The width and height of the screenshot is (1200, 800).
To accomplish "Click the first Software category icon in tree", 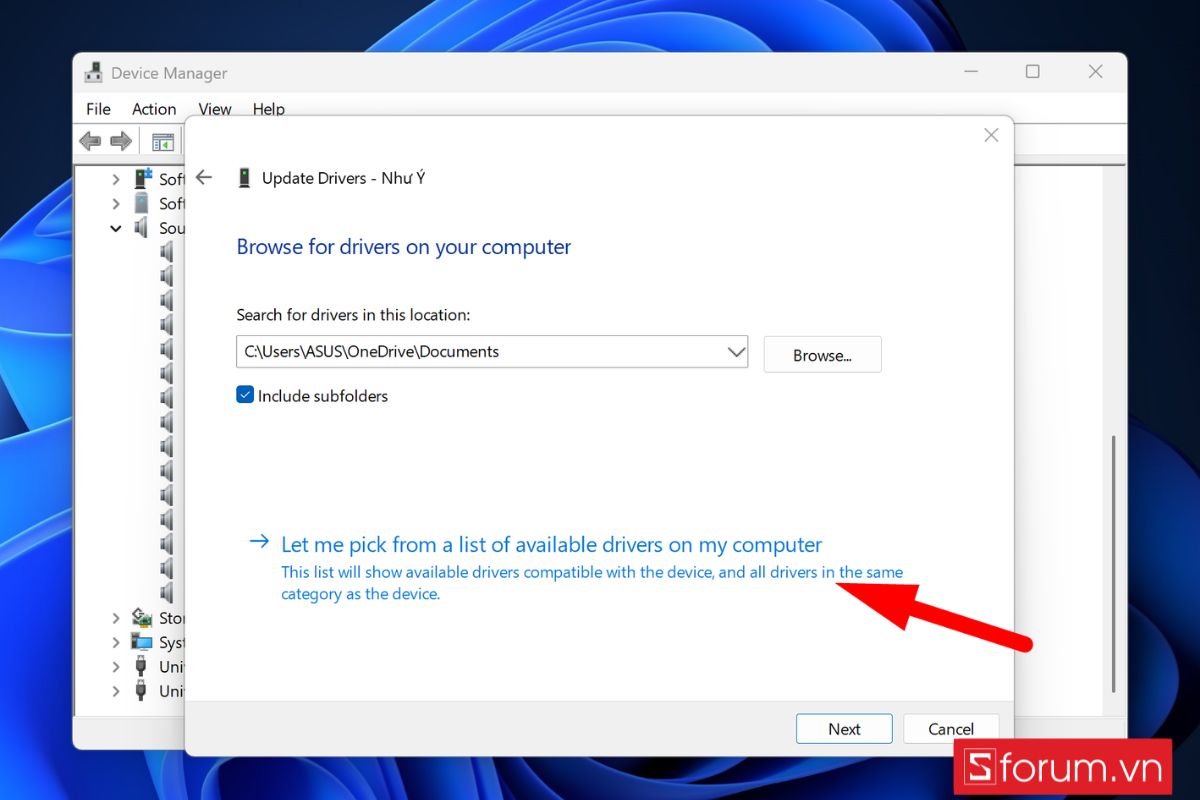I will point(143,179).
